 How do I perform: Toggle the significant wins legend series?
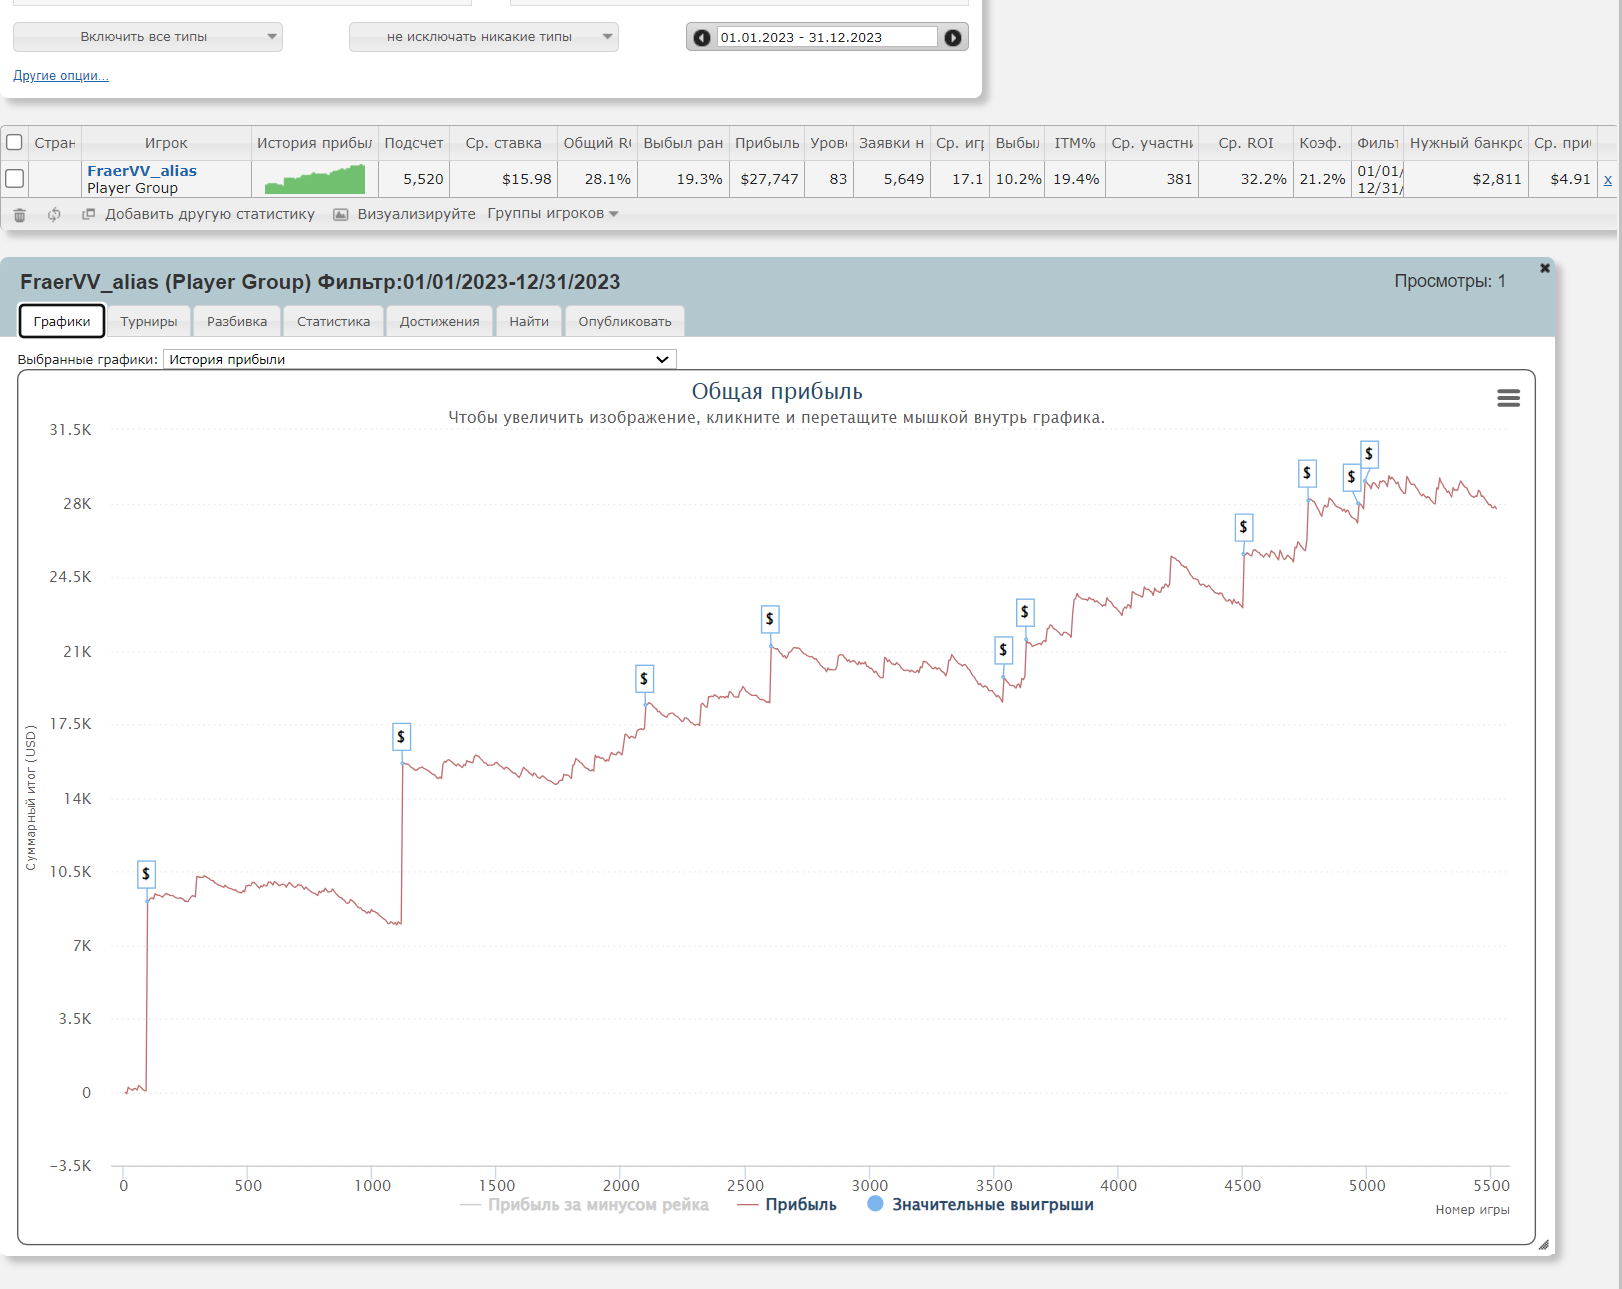coord(980,1205)
